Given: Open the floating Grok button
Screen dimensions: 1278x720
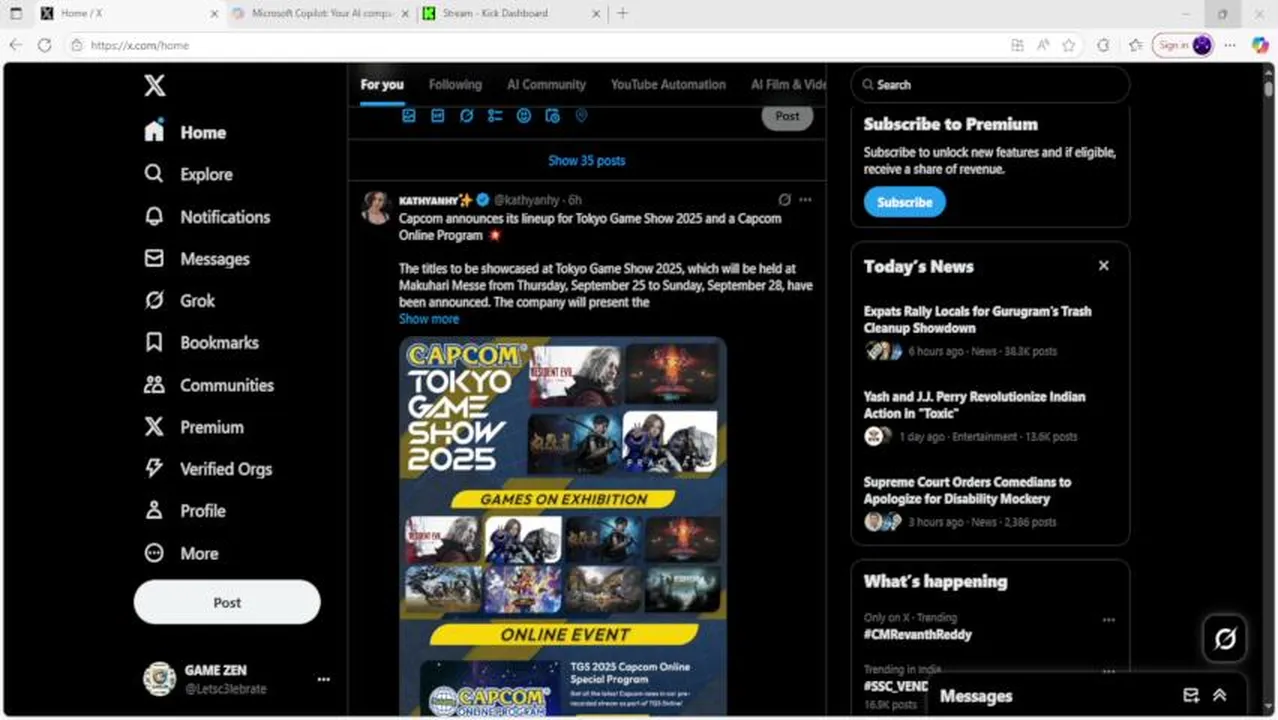Looking at the screenshot, I should point(1225,638).
